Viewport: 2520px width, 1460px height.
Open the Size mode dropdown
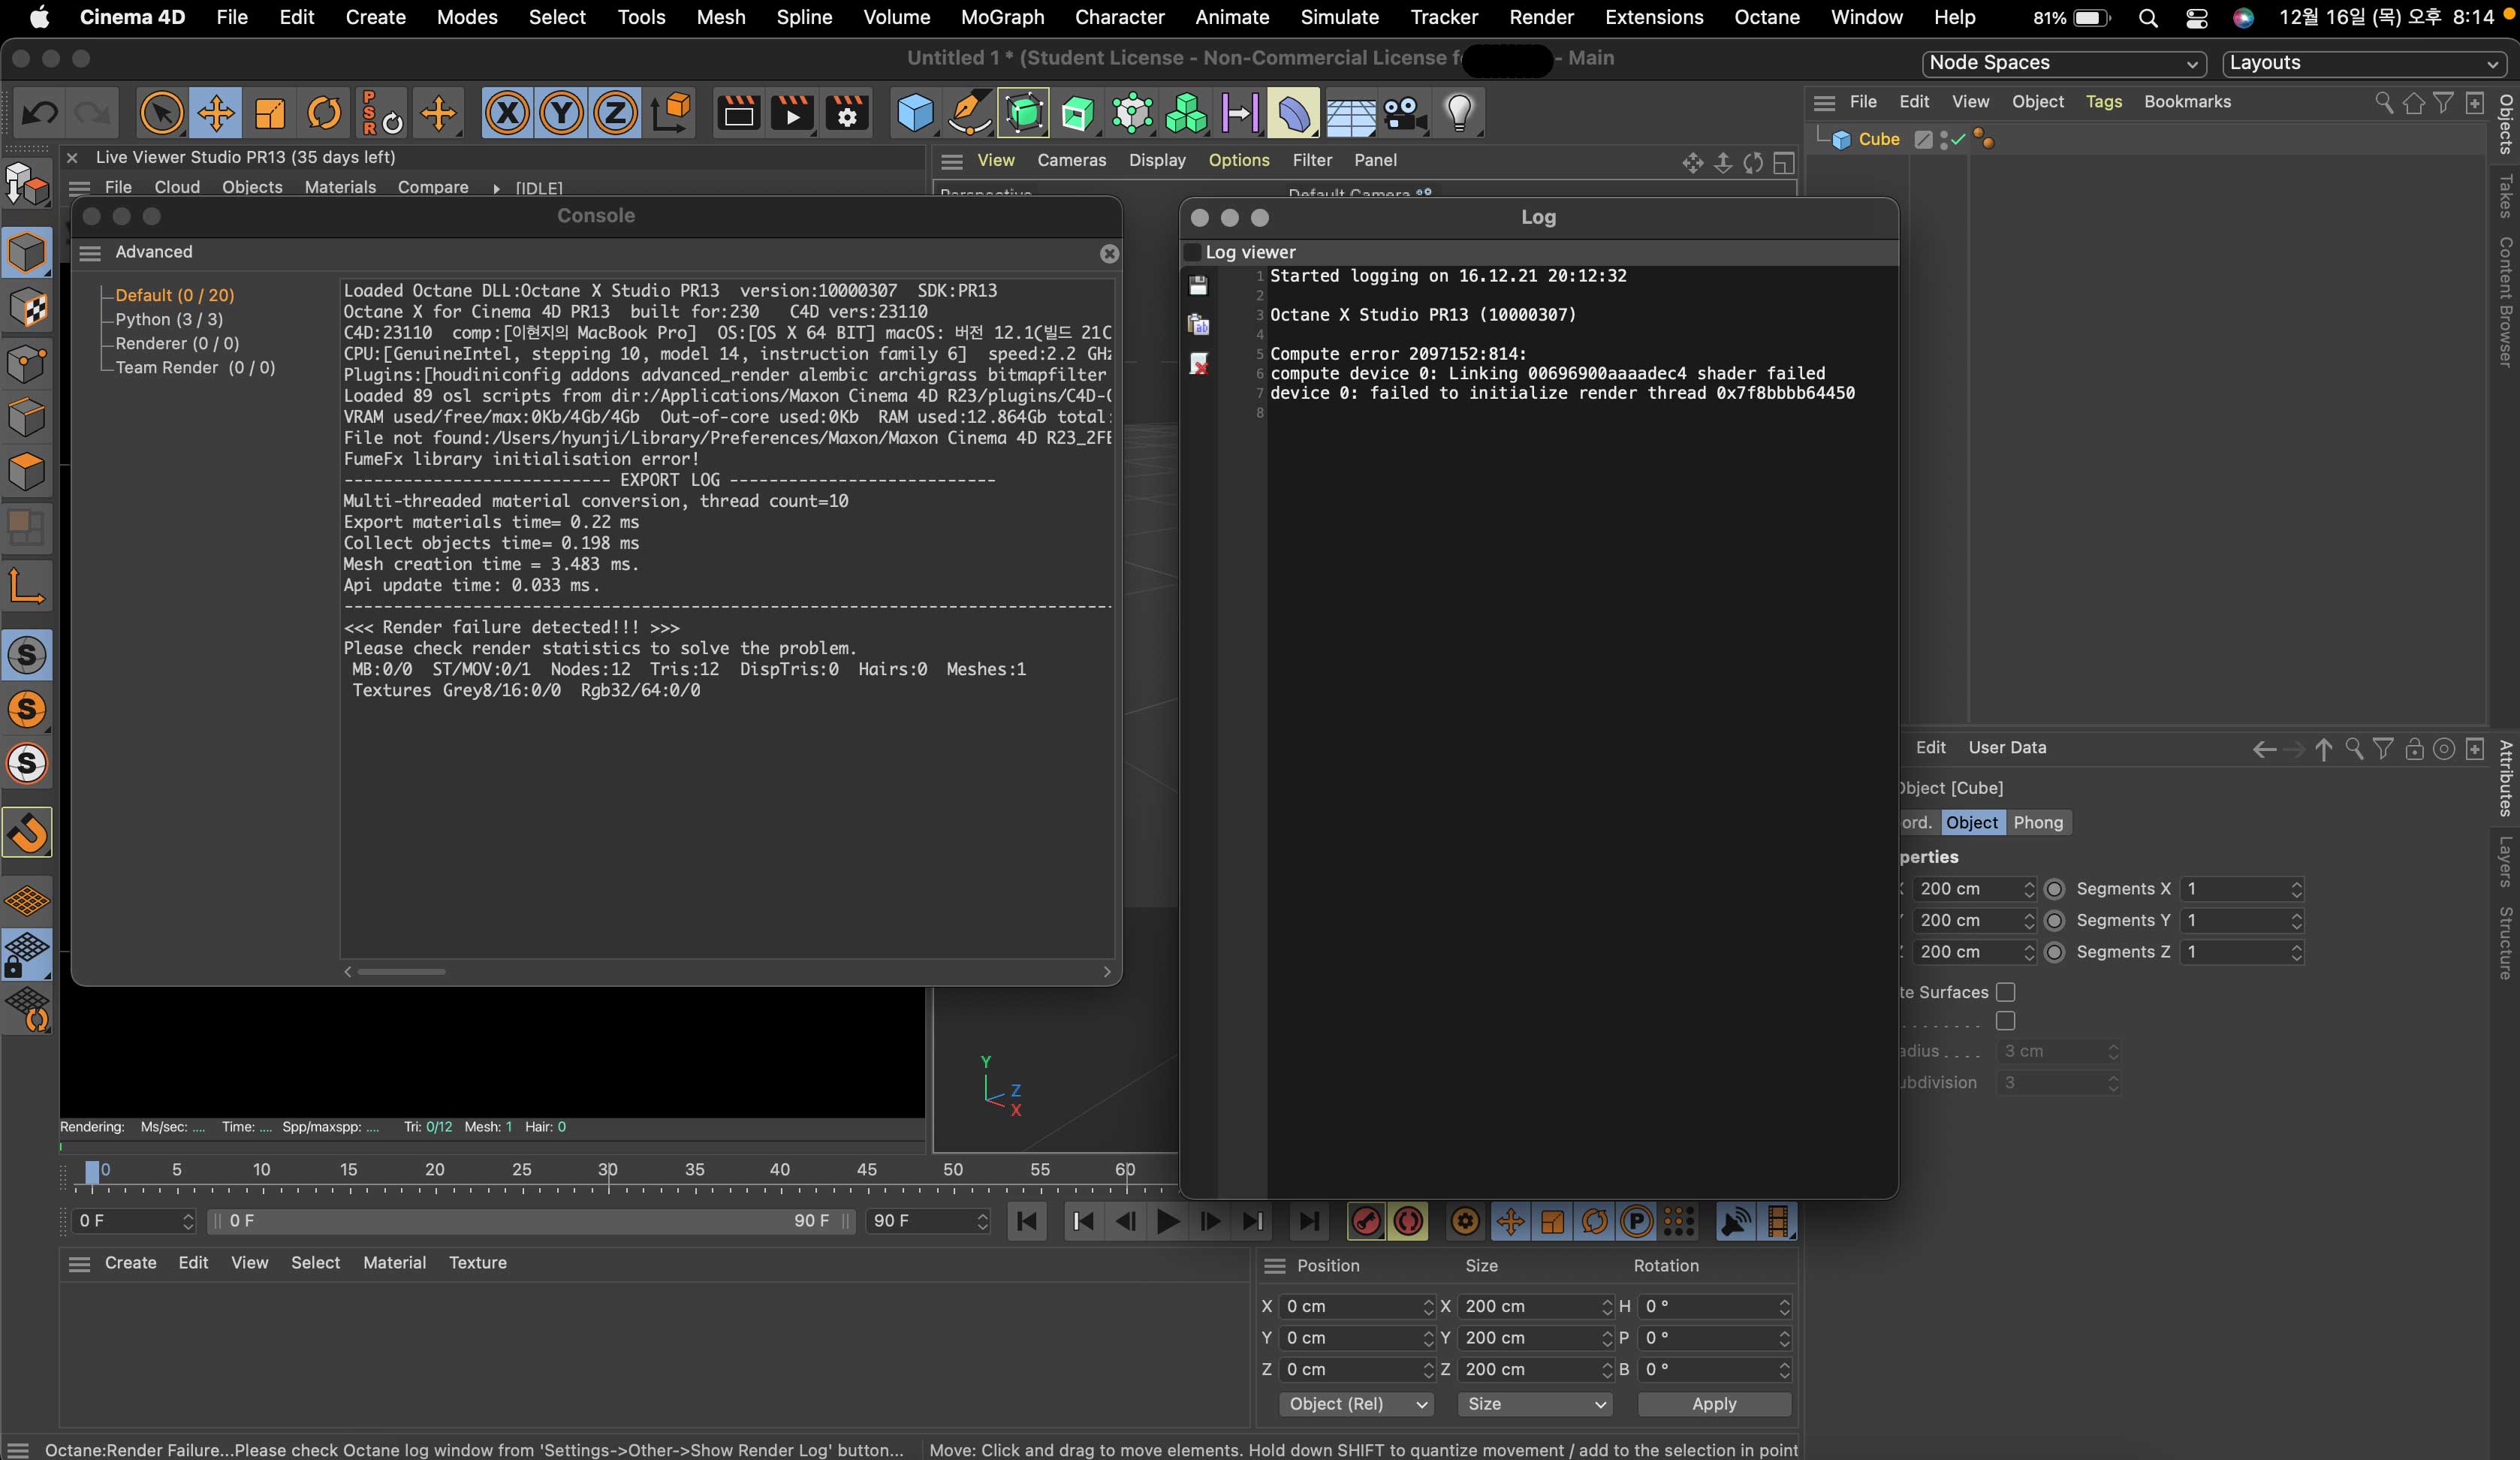(1534, 1404)
